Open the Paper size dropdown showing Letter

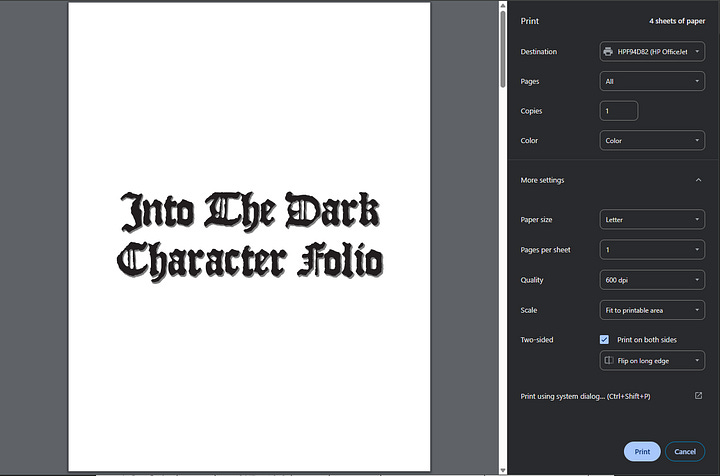(652, 219)
